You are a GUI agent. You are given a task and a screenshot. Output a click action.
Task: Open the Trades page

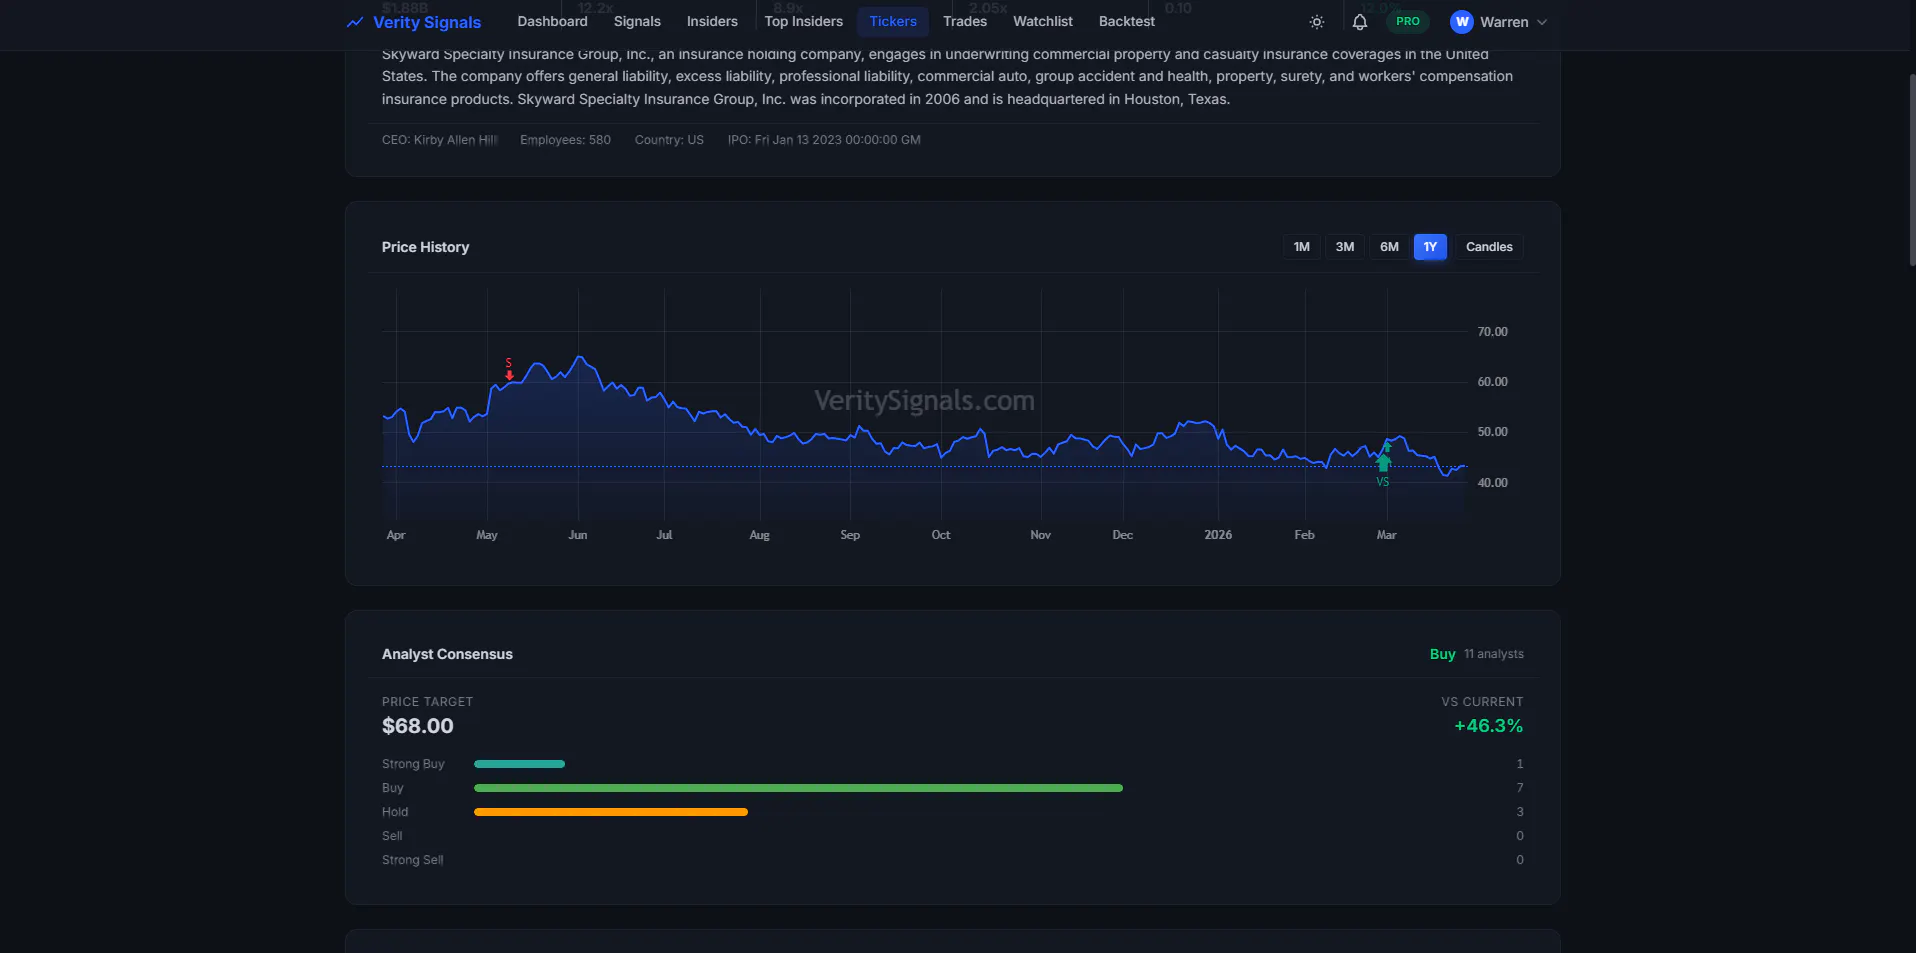click(x=965, y=21)
